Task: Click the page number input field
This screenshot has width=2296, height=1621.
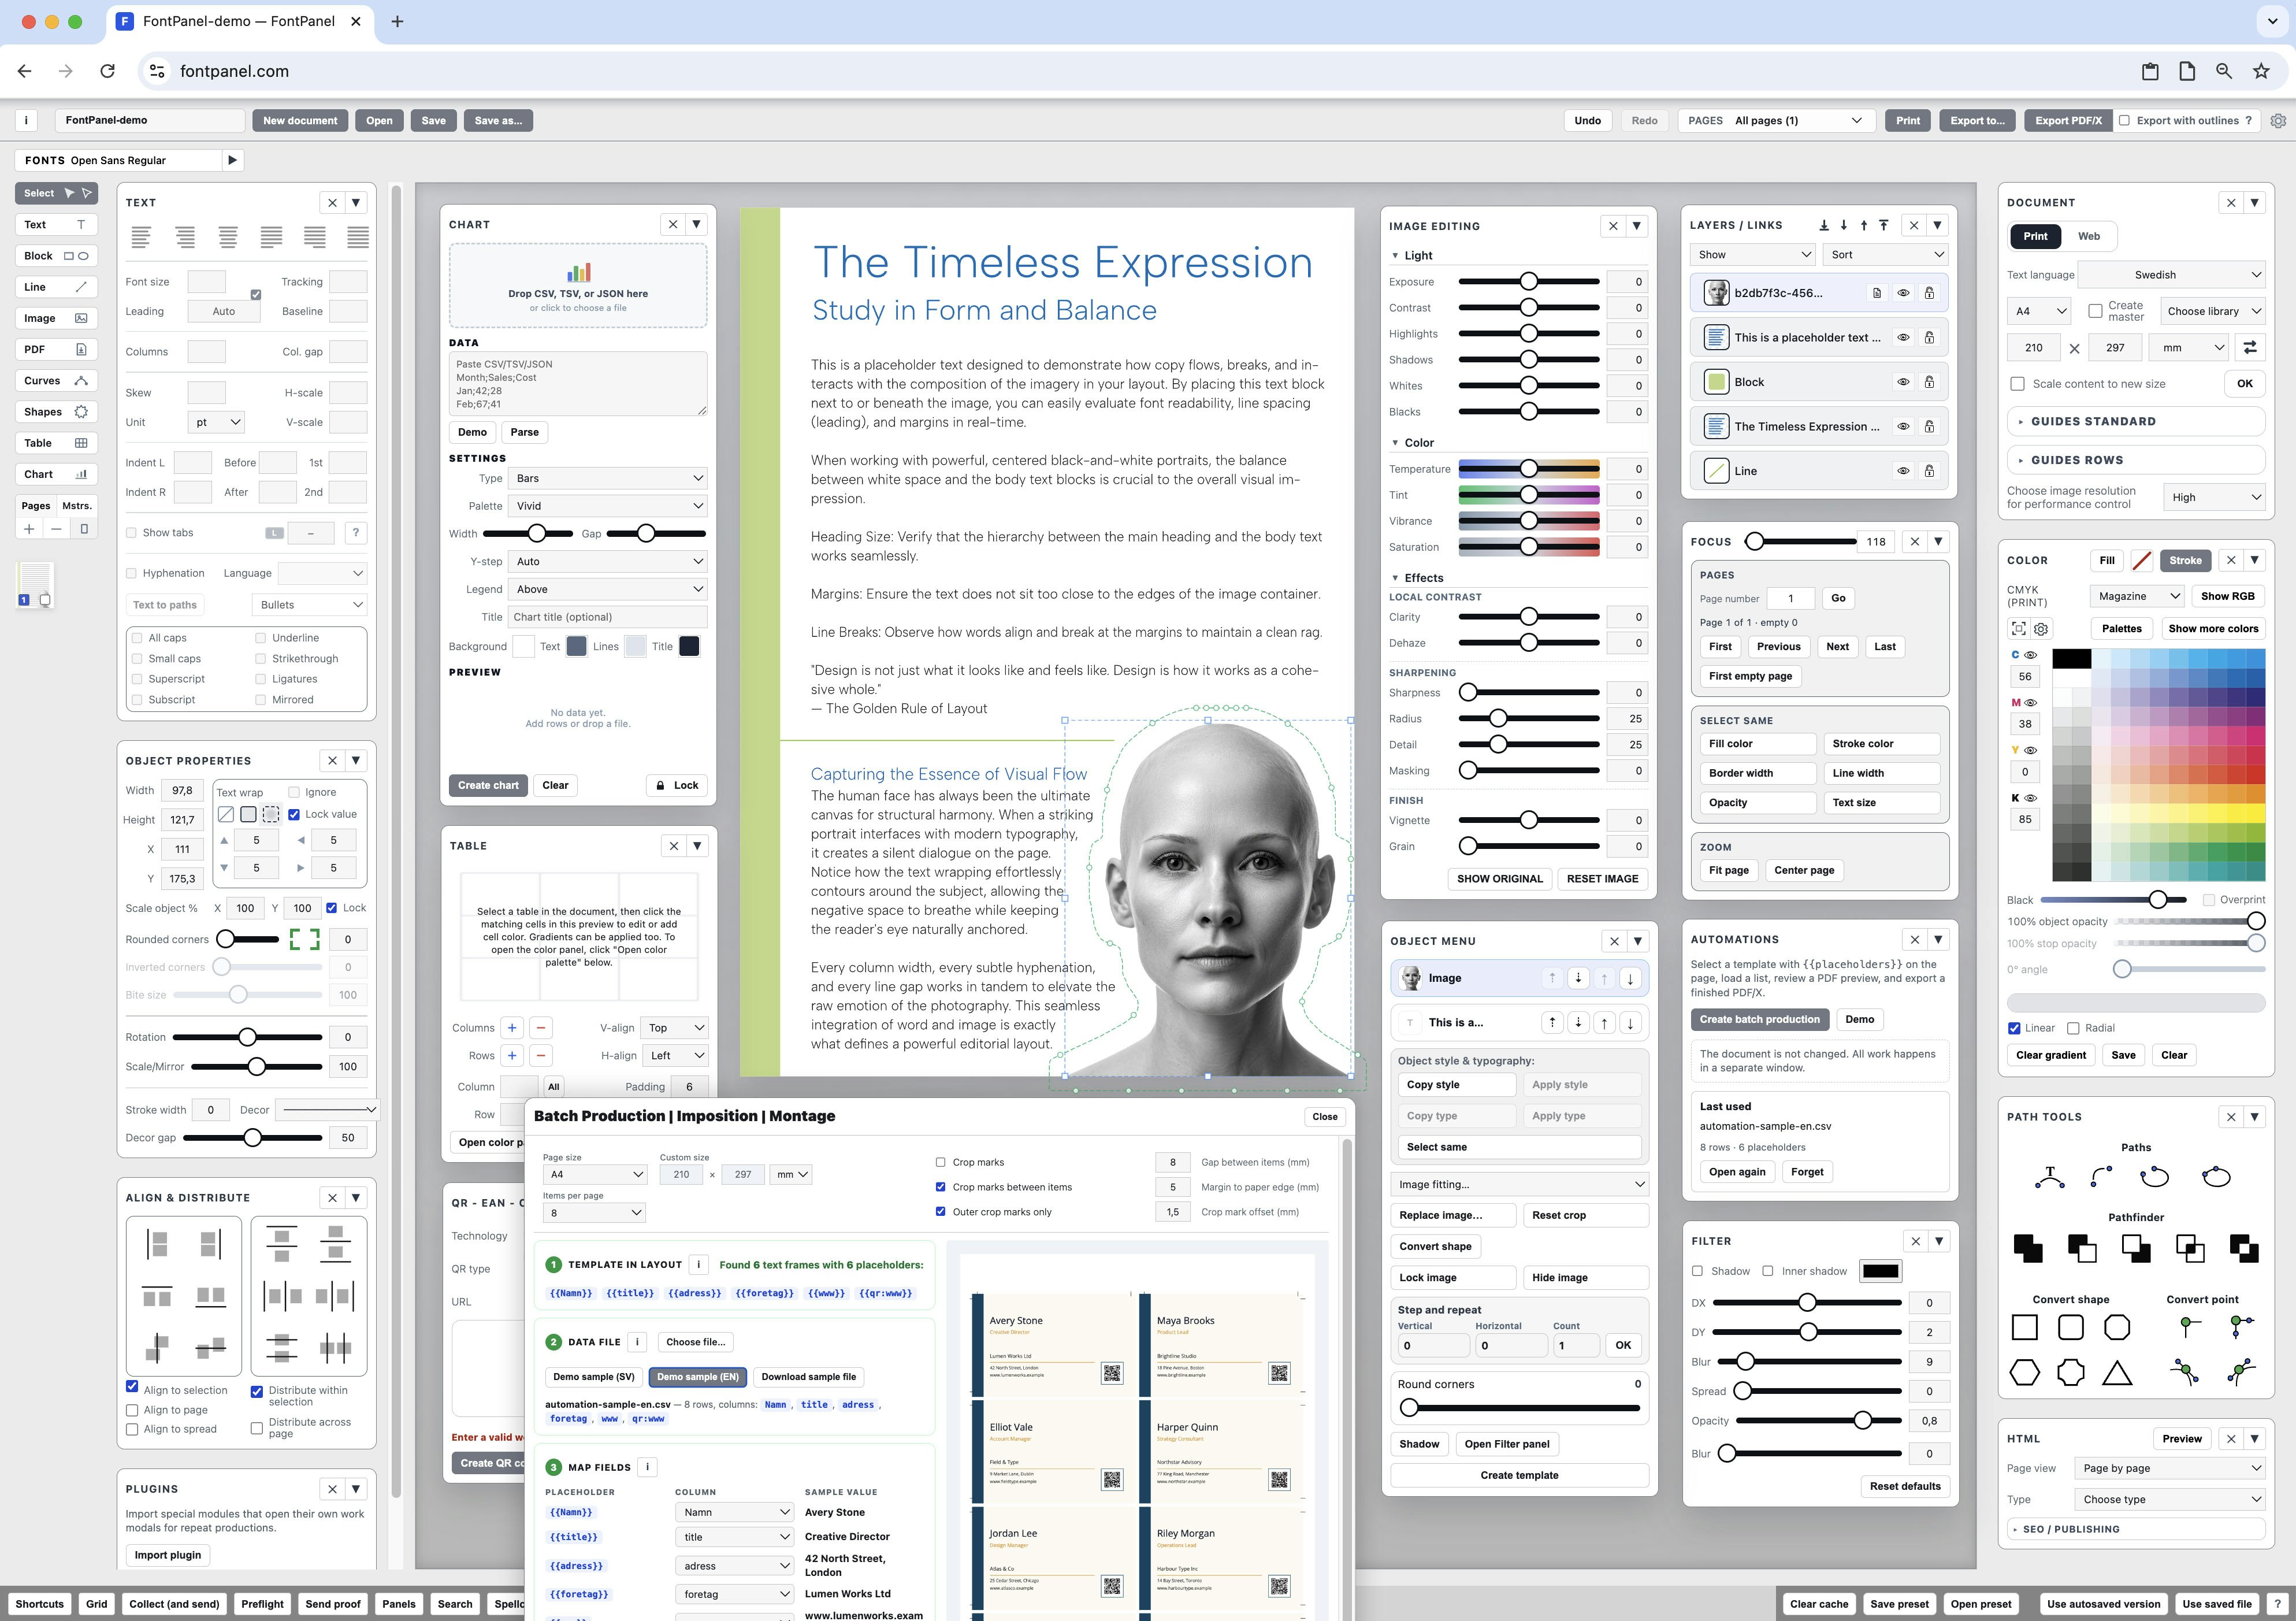Action: pyautogui.click(x=1790, y=598)
